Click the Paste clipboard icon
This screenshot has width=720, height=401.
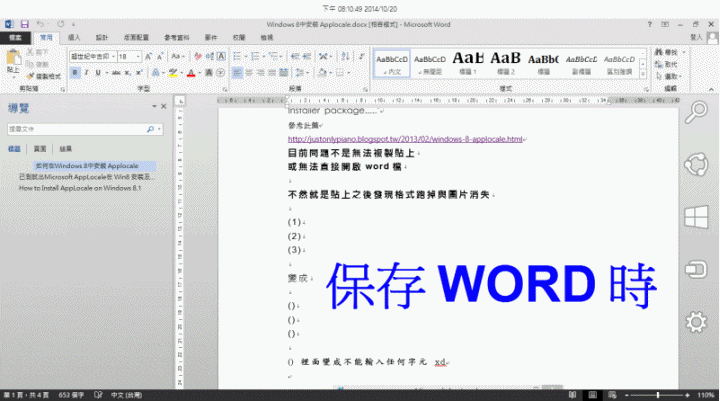pos(13,57)
